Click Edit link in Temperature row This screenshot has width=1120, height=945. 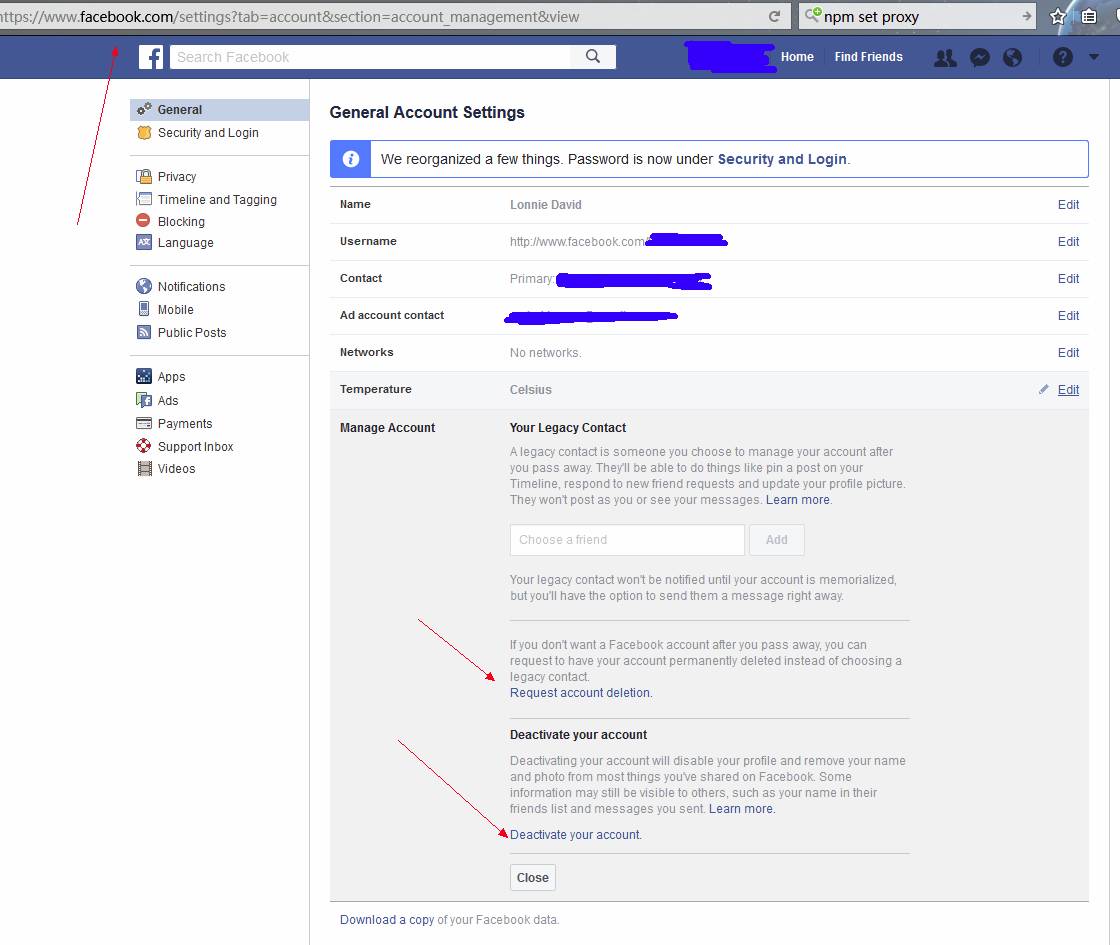[x=1068, y=389]
